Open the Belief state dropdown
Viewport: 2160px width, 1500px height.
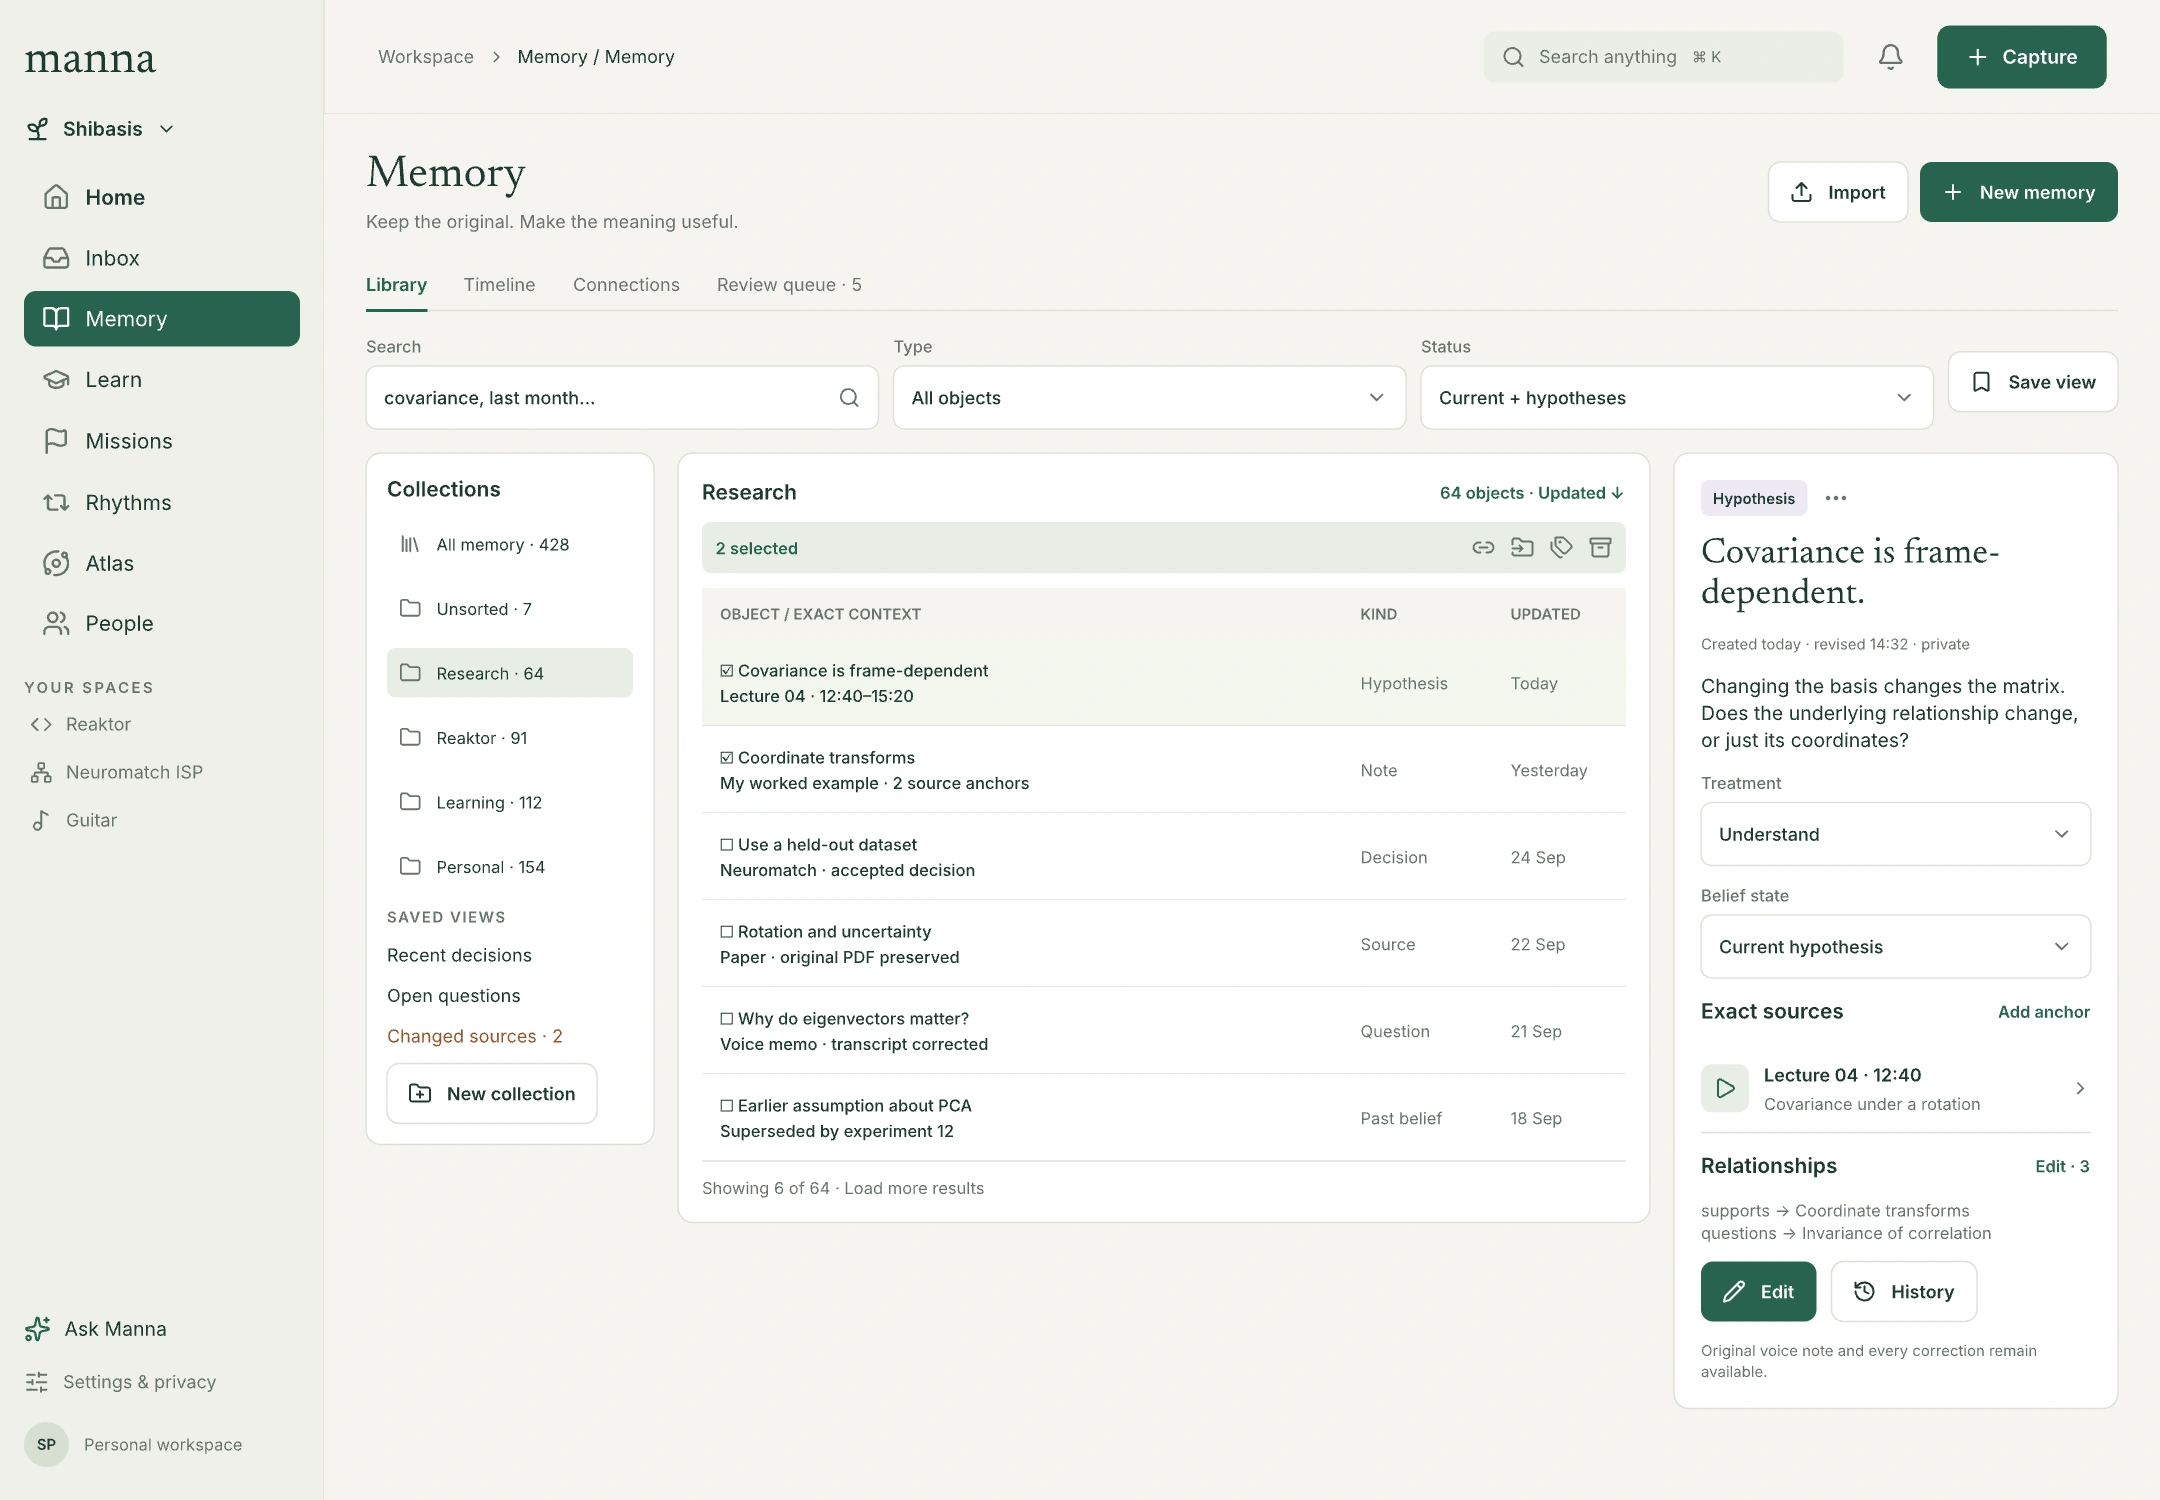1895,946
